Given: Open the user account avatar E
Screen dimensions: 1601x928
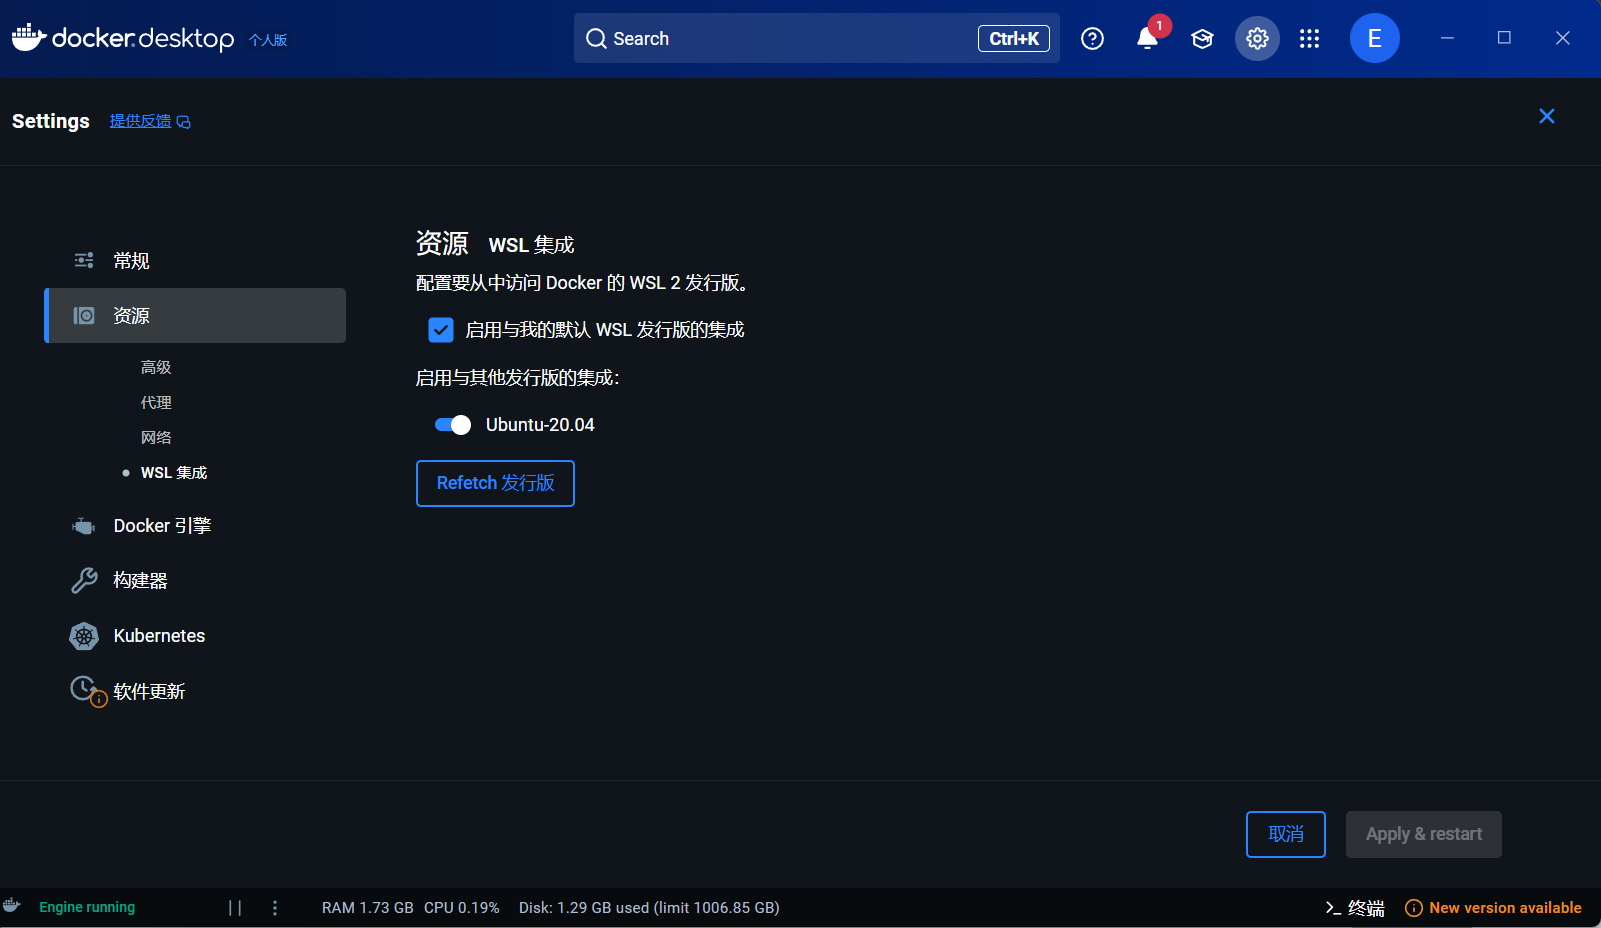Looking at the screenshot, I should (1374, 38).
